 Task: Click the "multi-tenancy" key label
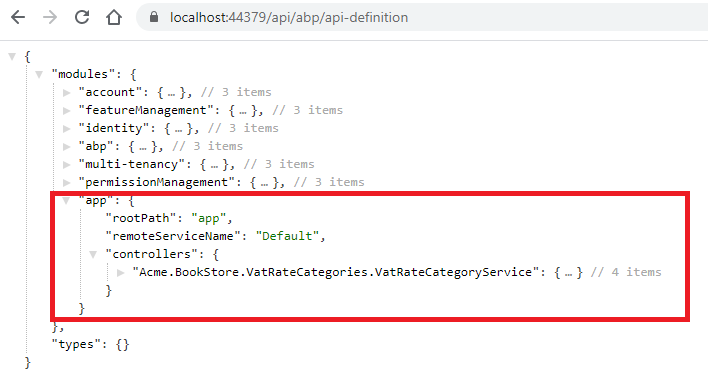(x=132, y=164)
